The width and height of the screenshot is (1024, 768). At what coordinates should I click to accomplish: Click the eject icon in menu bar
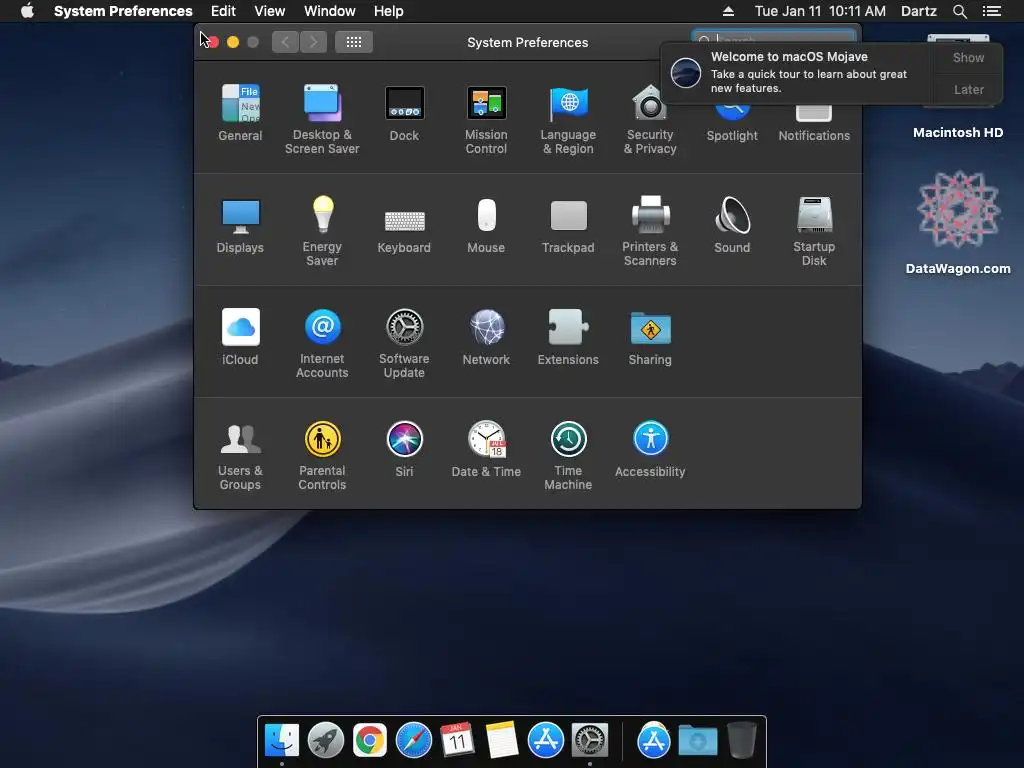728,11
